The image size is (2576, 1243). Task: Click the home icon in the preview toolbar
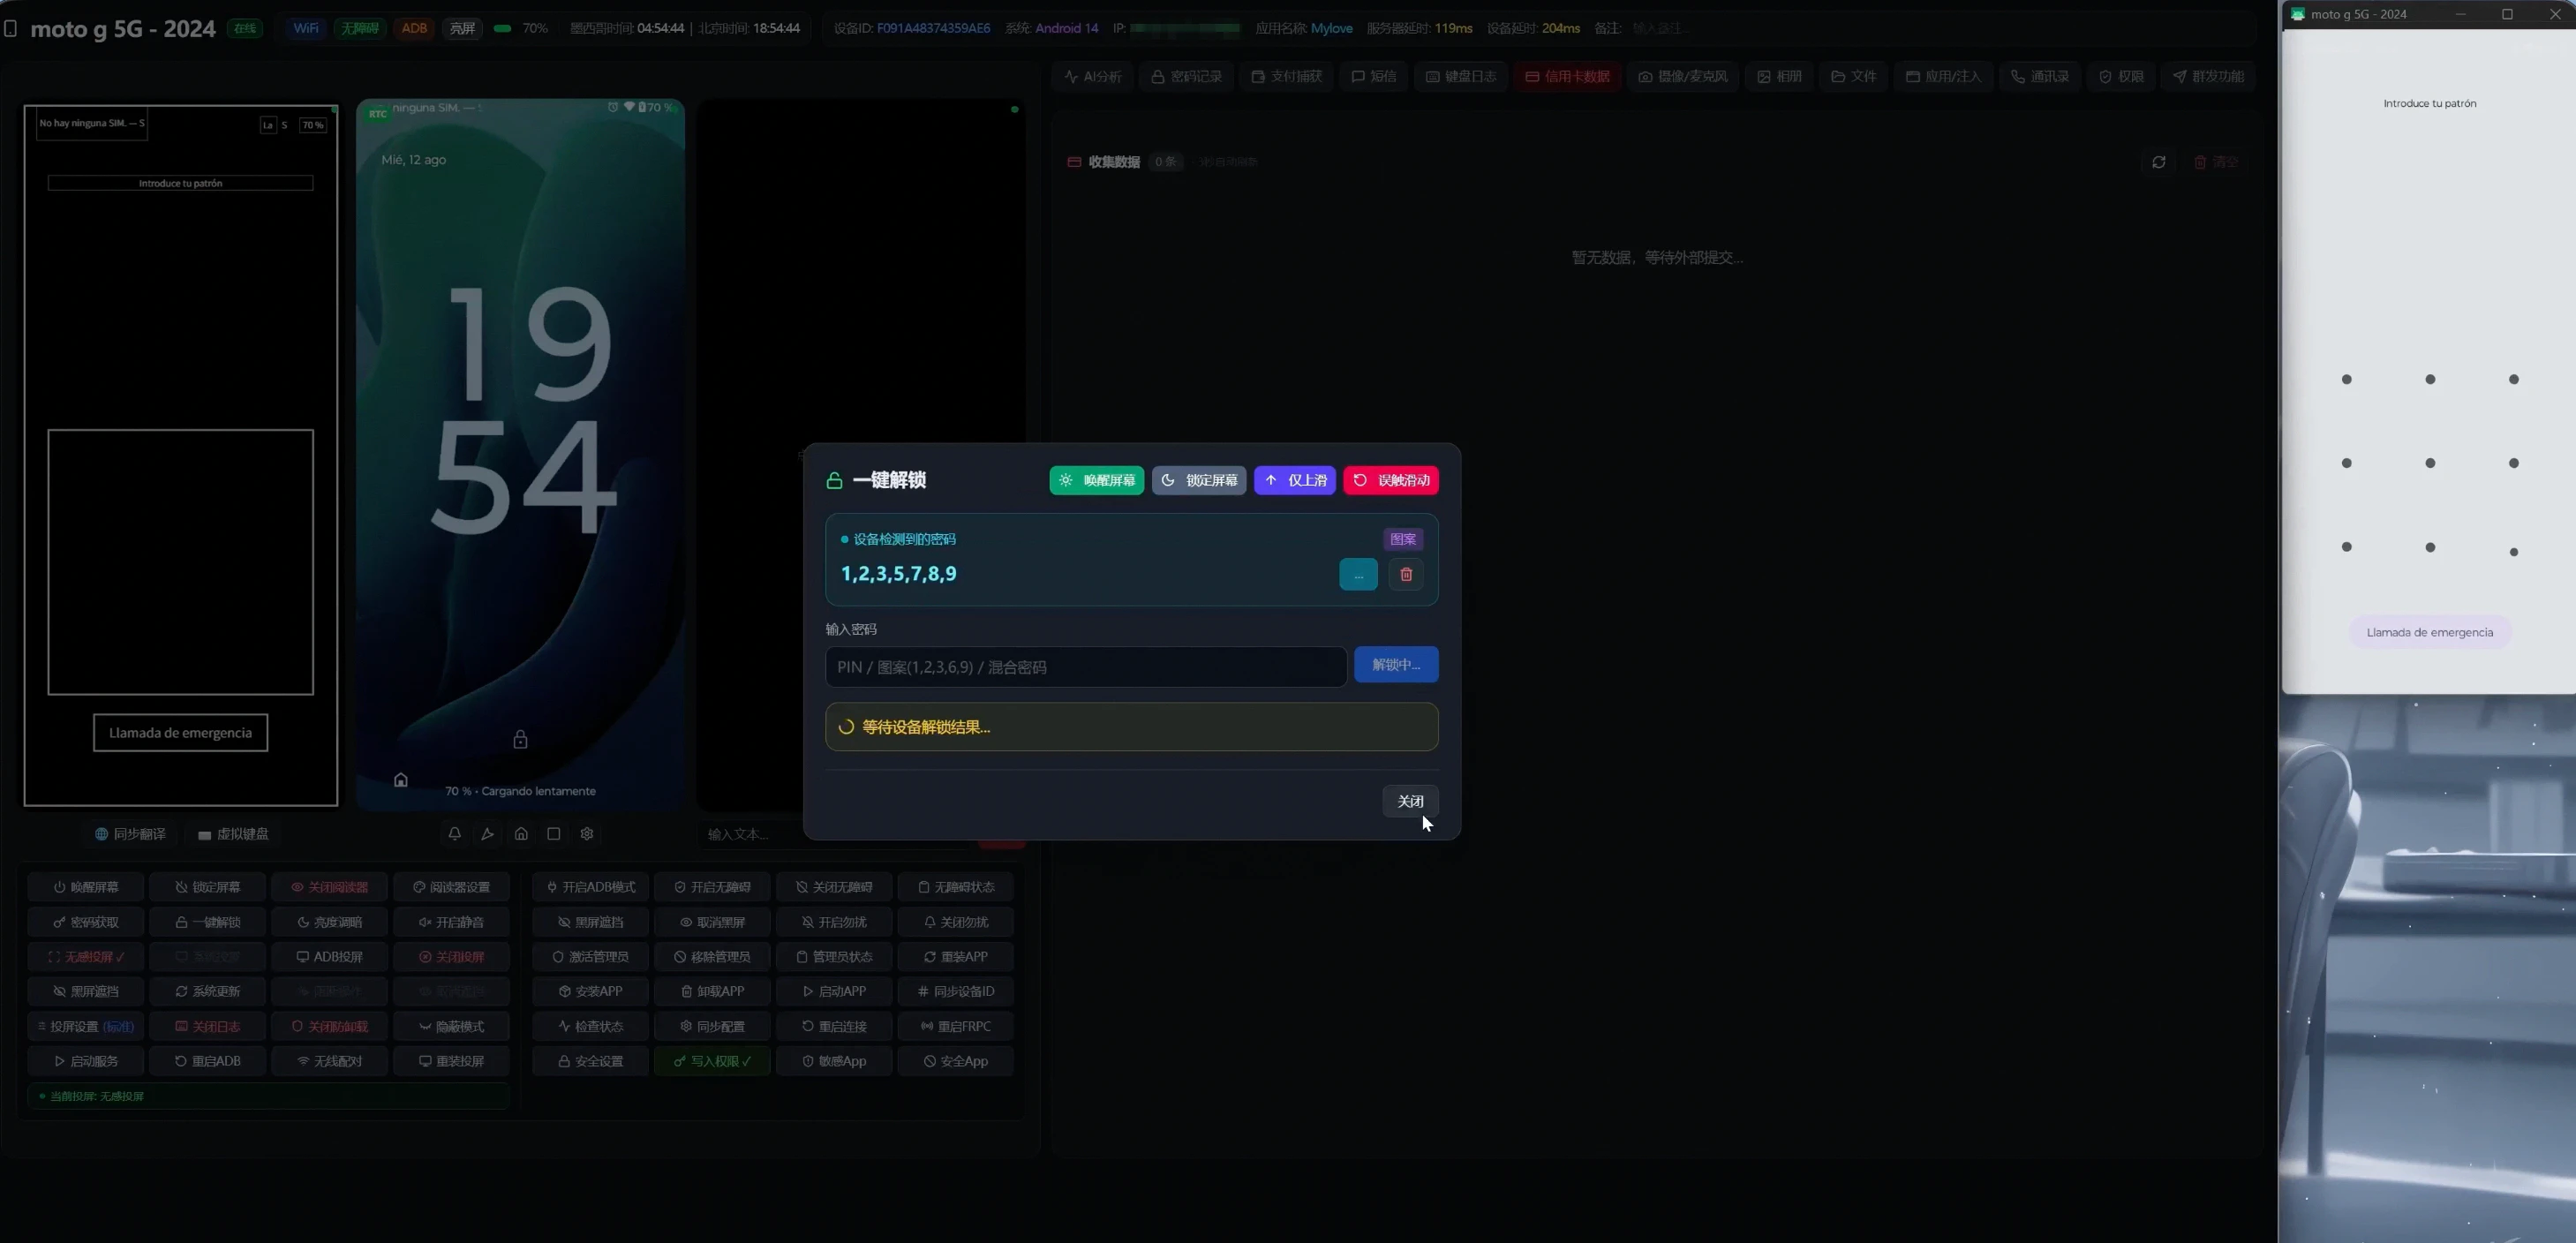click(x=521, y=834)
